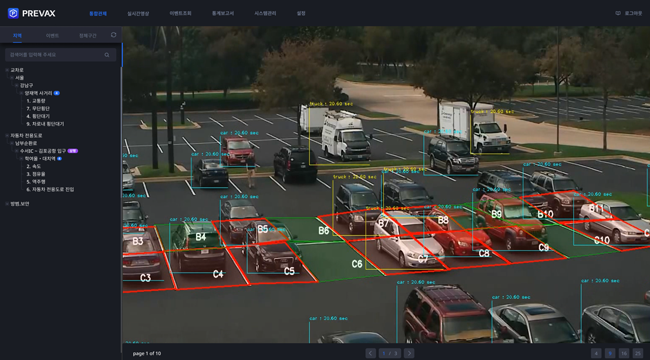This screenshot has width=650, height=360.
Task: Click the 로그아웃 link
Action: pos(633,13)
